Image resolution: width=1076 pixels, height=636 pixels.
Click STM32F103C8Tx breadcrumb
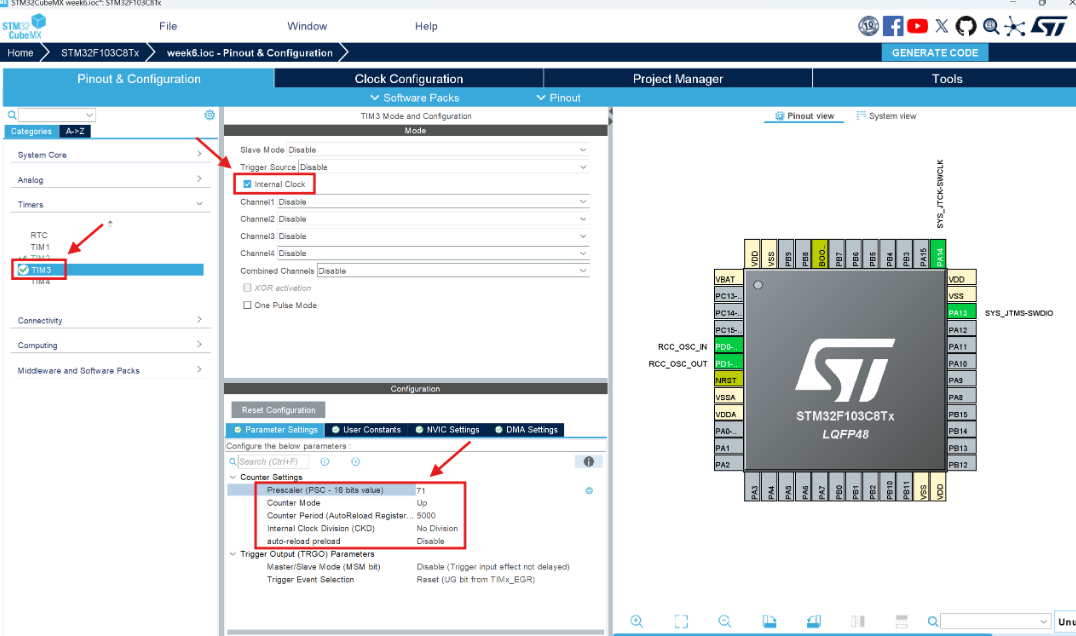click(x=100, y=53)
